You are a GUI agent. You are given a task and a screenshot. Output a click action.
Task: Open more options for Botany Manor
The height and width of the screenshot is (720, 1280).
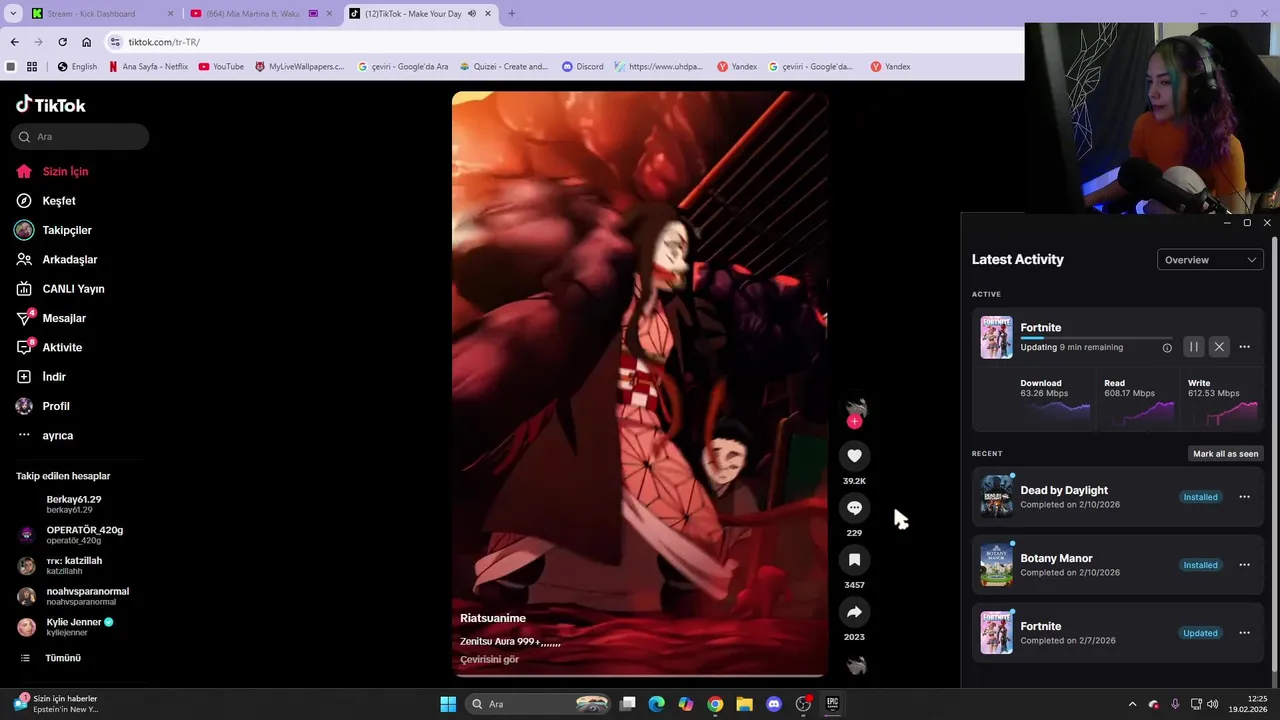click(x=1244, y=565)
